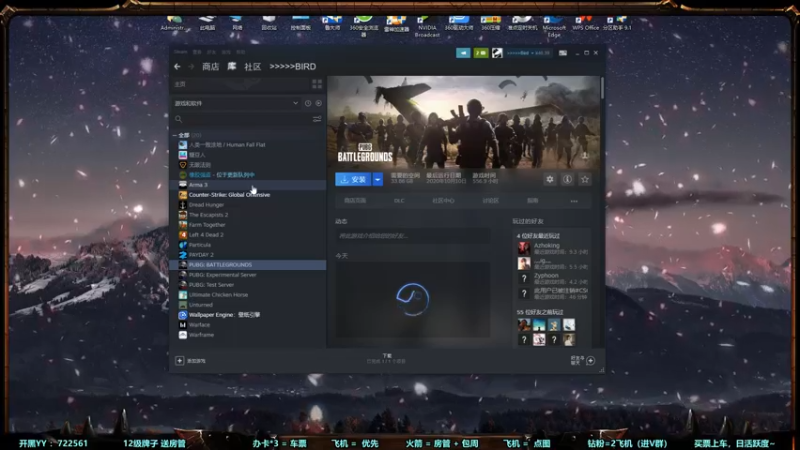Select PAYDAY 2 in the library

pos(248,255)
